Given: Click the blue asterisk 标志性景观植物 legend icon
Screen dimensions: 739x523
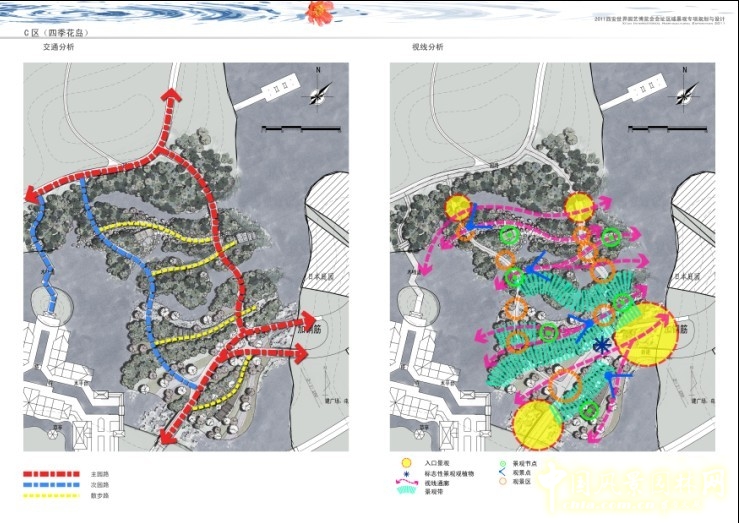Looking at the screenshot, I should click(405, 474).
